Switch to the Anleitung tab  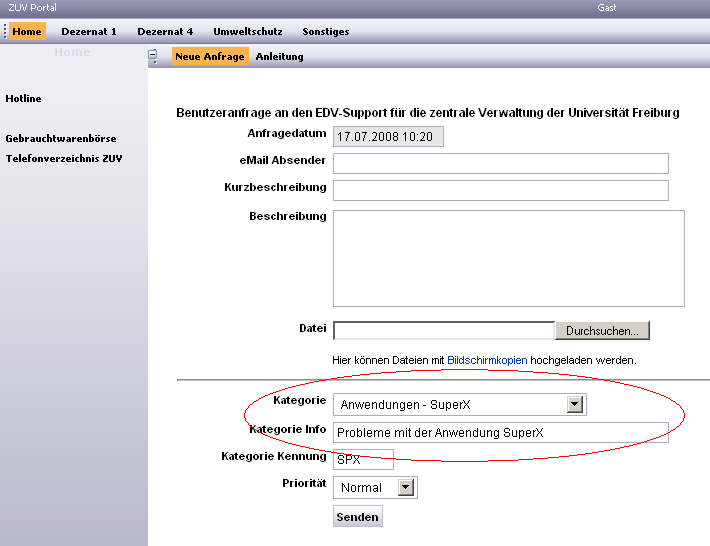(x=280, y=57)
